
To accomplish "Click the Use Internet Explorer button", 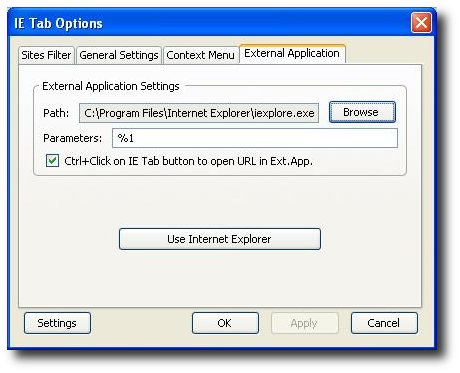I will coord(220,239).
